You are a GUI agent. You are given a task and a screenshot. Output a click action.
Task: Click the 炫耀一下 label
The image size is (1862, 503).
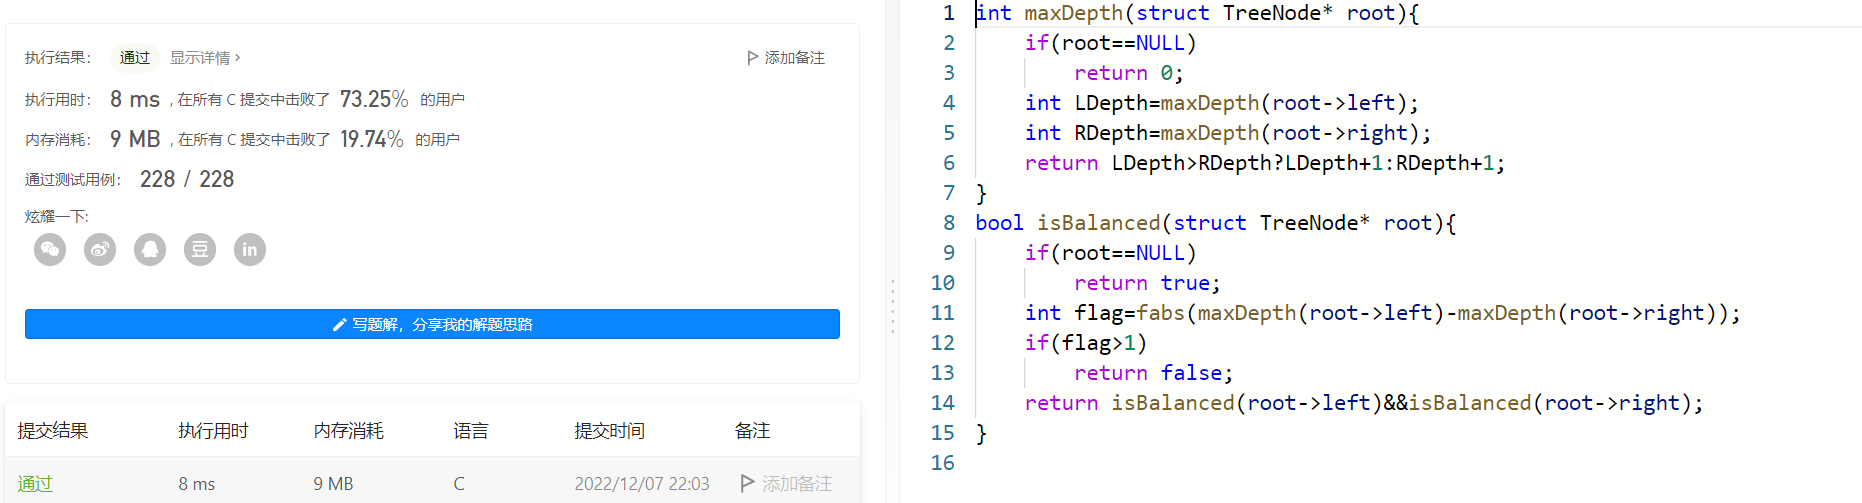coord(57,216)
